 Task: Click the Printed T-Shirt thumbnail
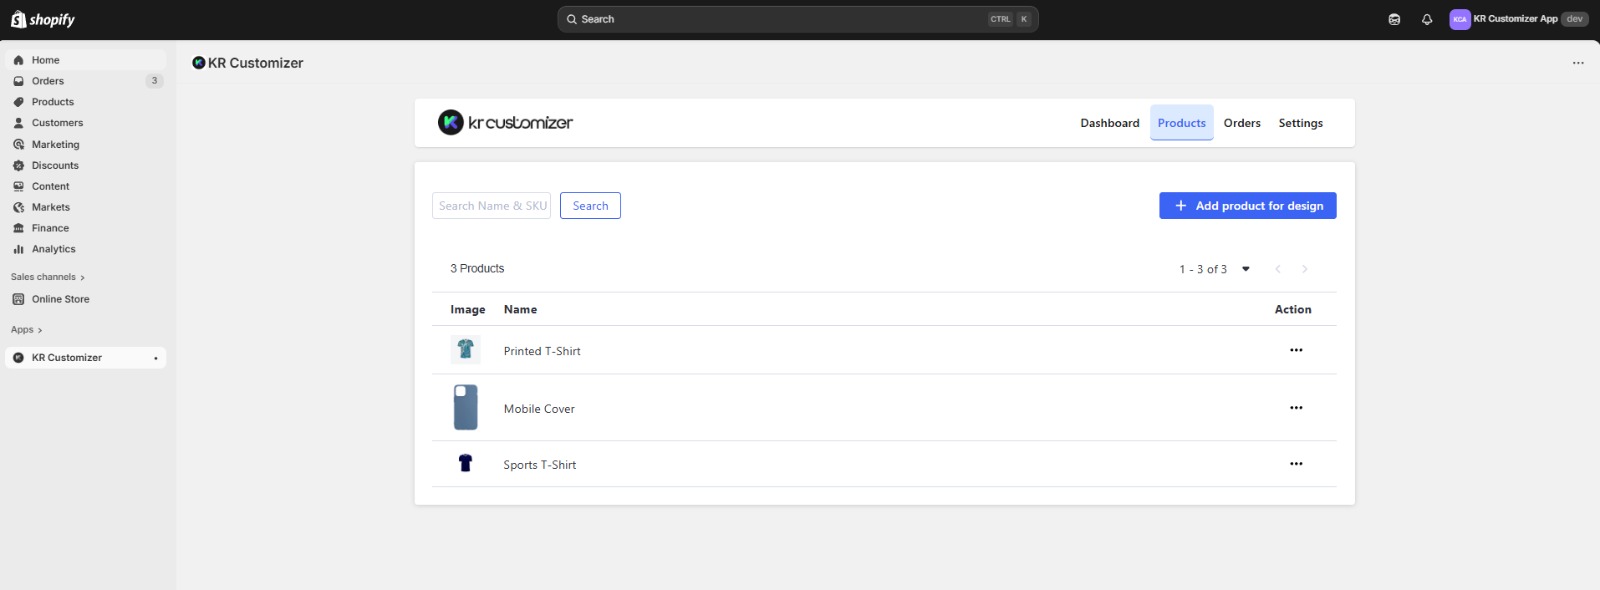click(x=466, y=350)
